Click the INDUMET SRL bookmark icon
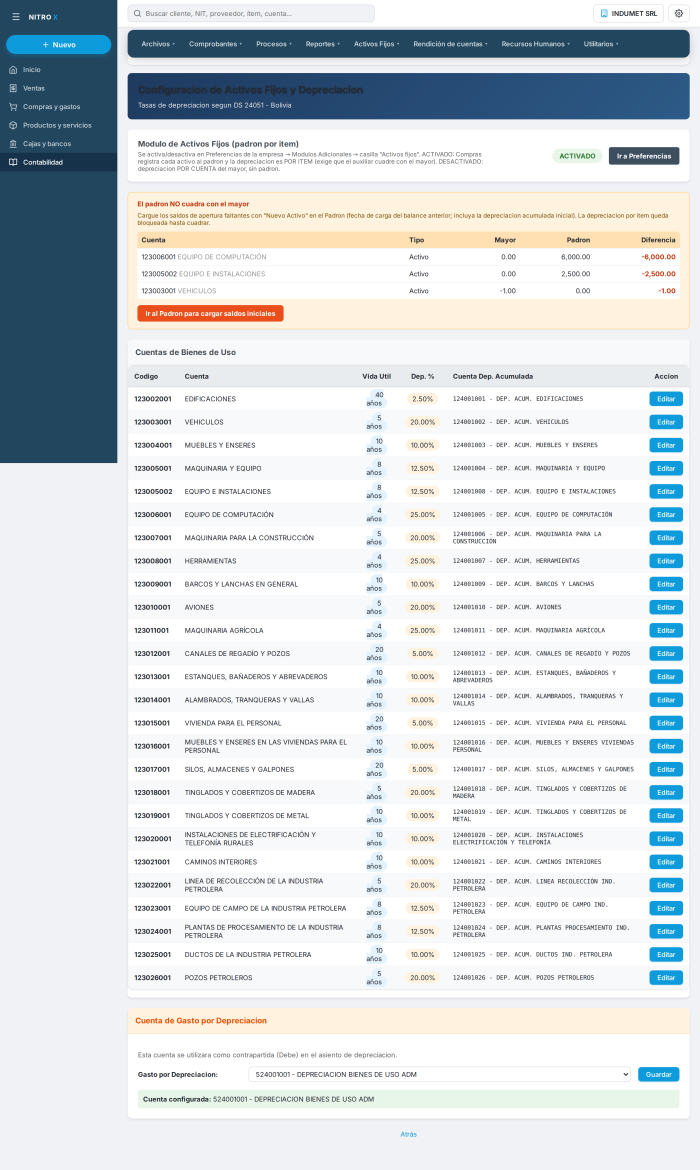Image resolution: width=700 pixels, height=1170 pixels. 604,13
